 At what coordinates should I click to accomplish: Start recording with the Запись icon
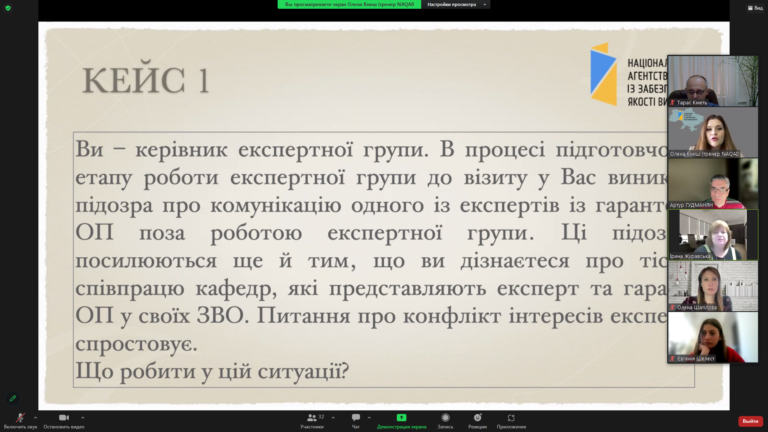445,418
